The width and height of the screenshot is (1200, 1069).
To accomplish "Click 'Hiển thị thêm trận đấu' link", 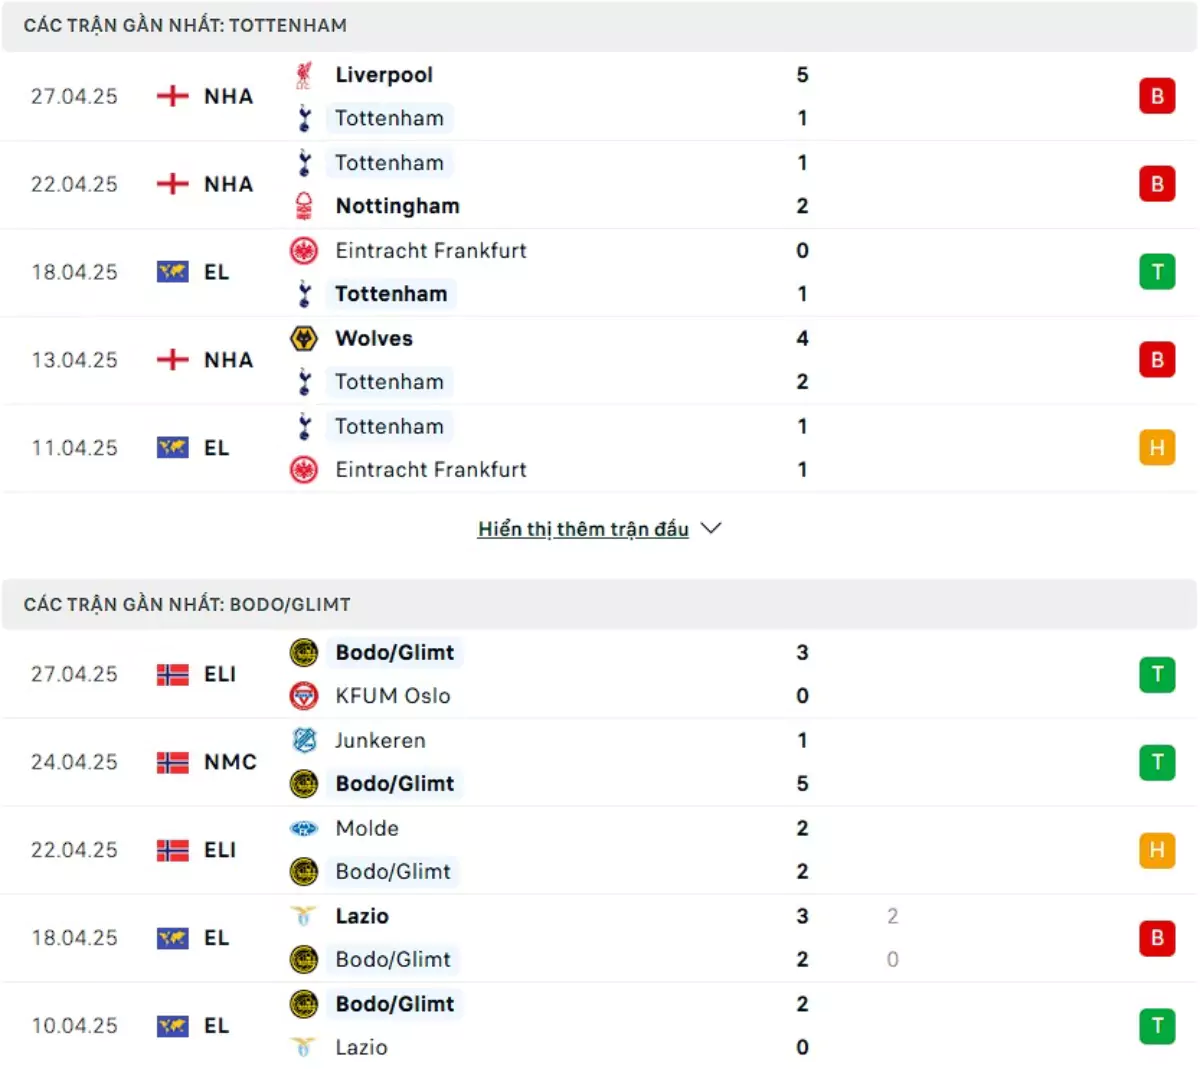I will 583,529.
